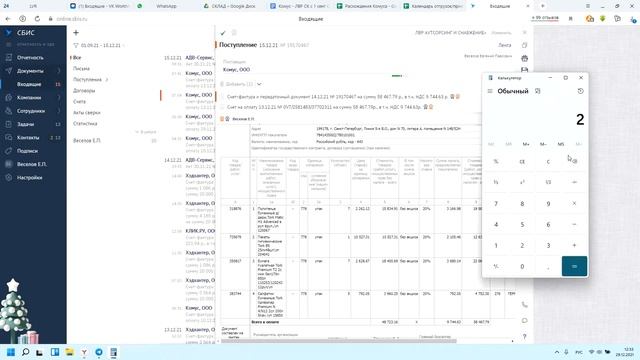Expand the Документы section chevron
The width and height of the screenshot is (640, 360).
pos(59,71)
